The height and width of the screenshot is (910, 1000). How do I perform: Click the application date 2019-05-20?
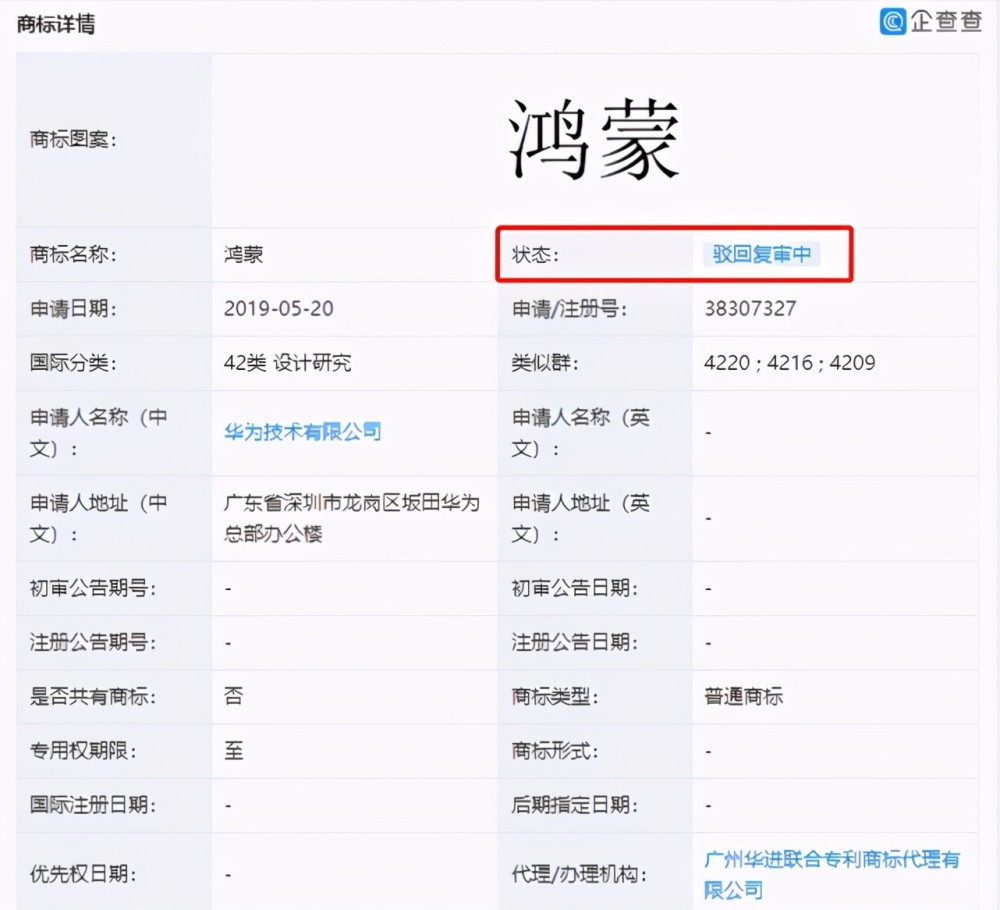tap(279, 309)
